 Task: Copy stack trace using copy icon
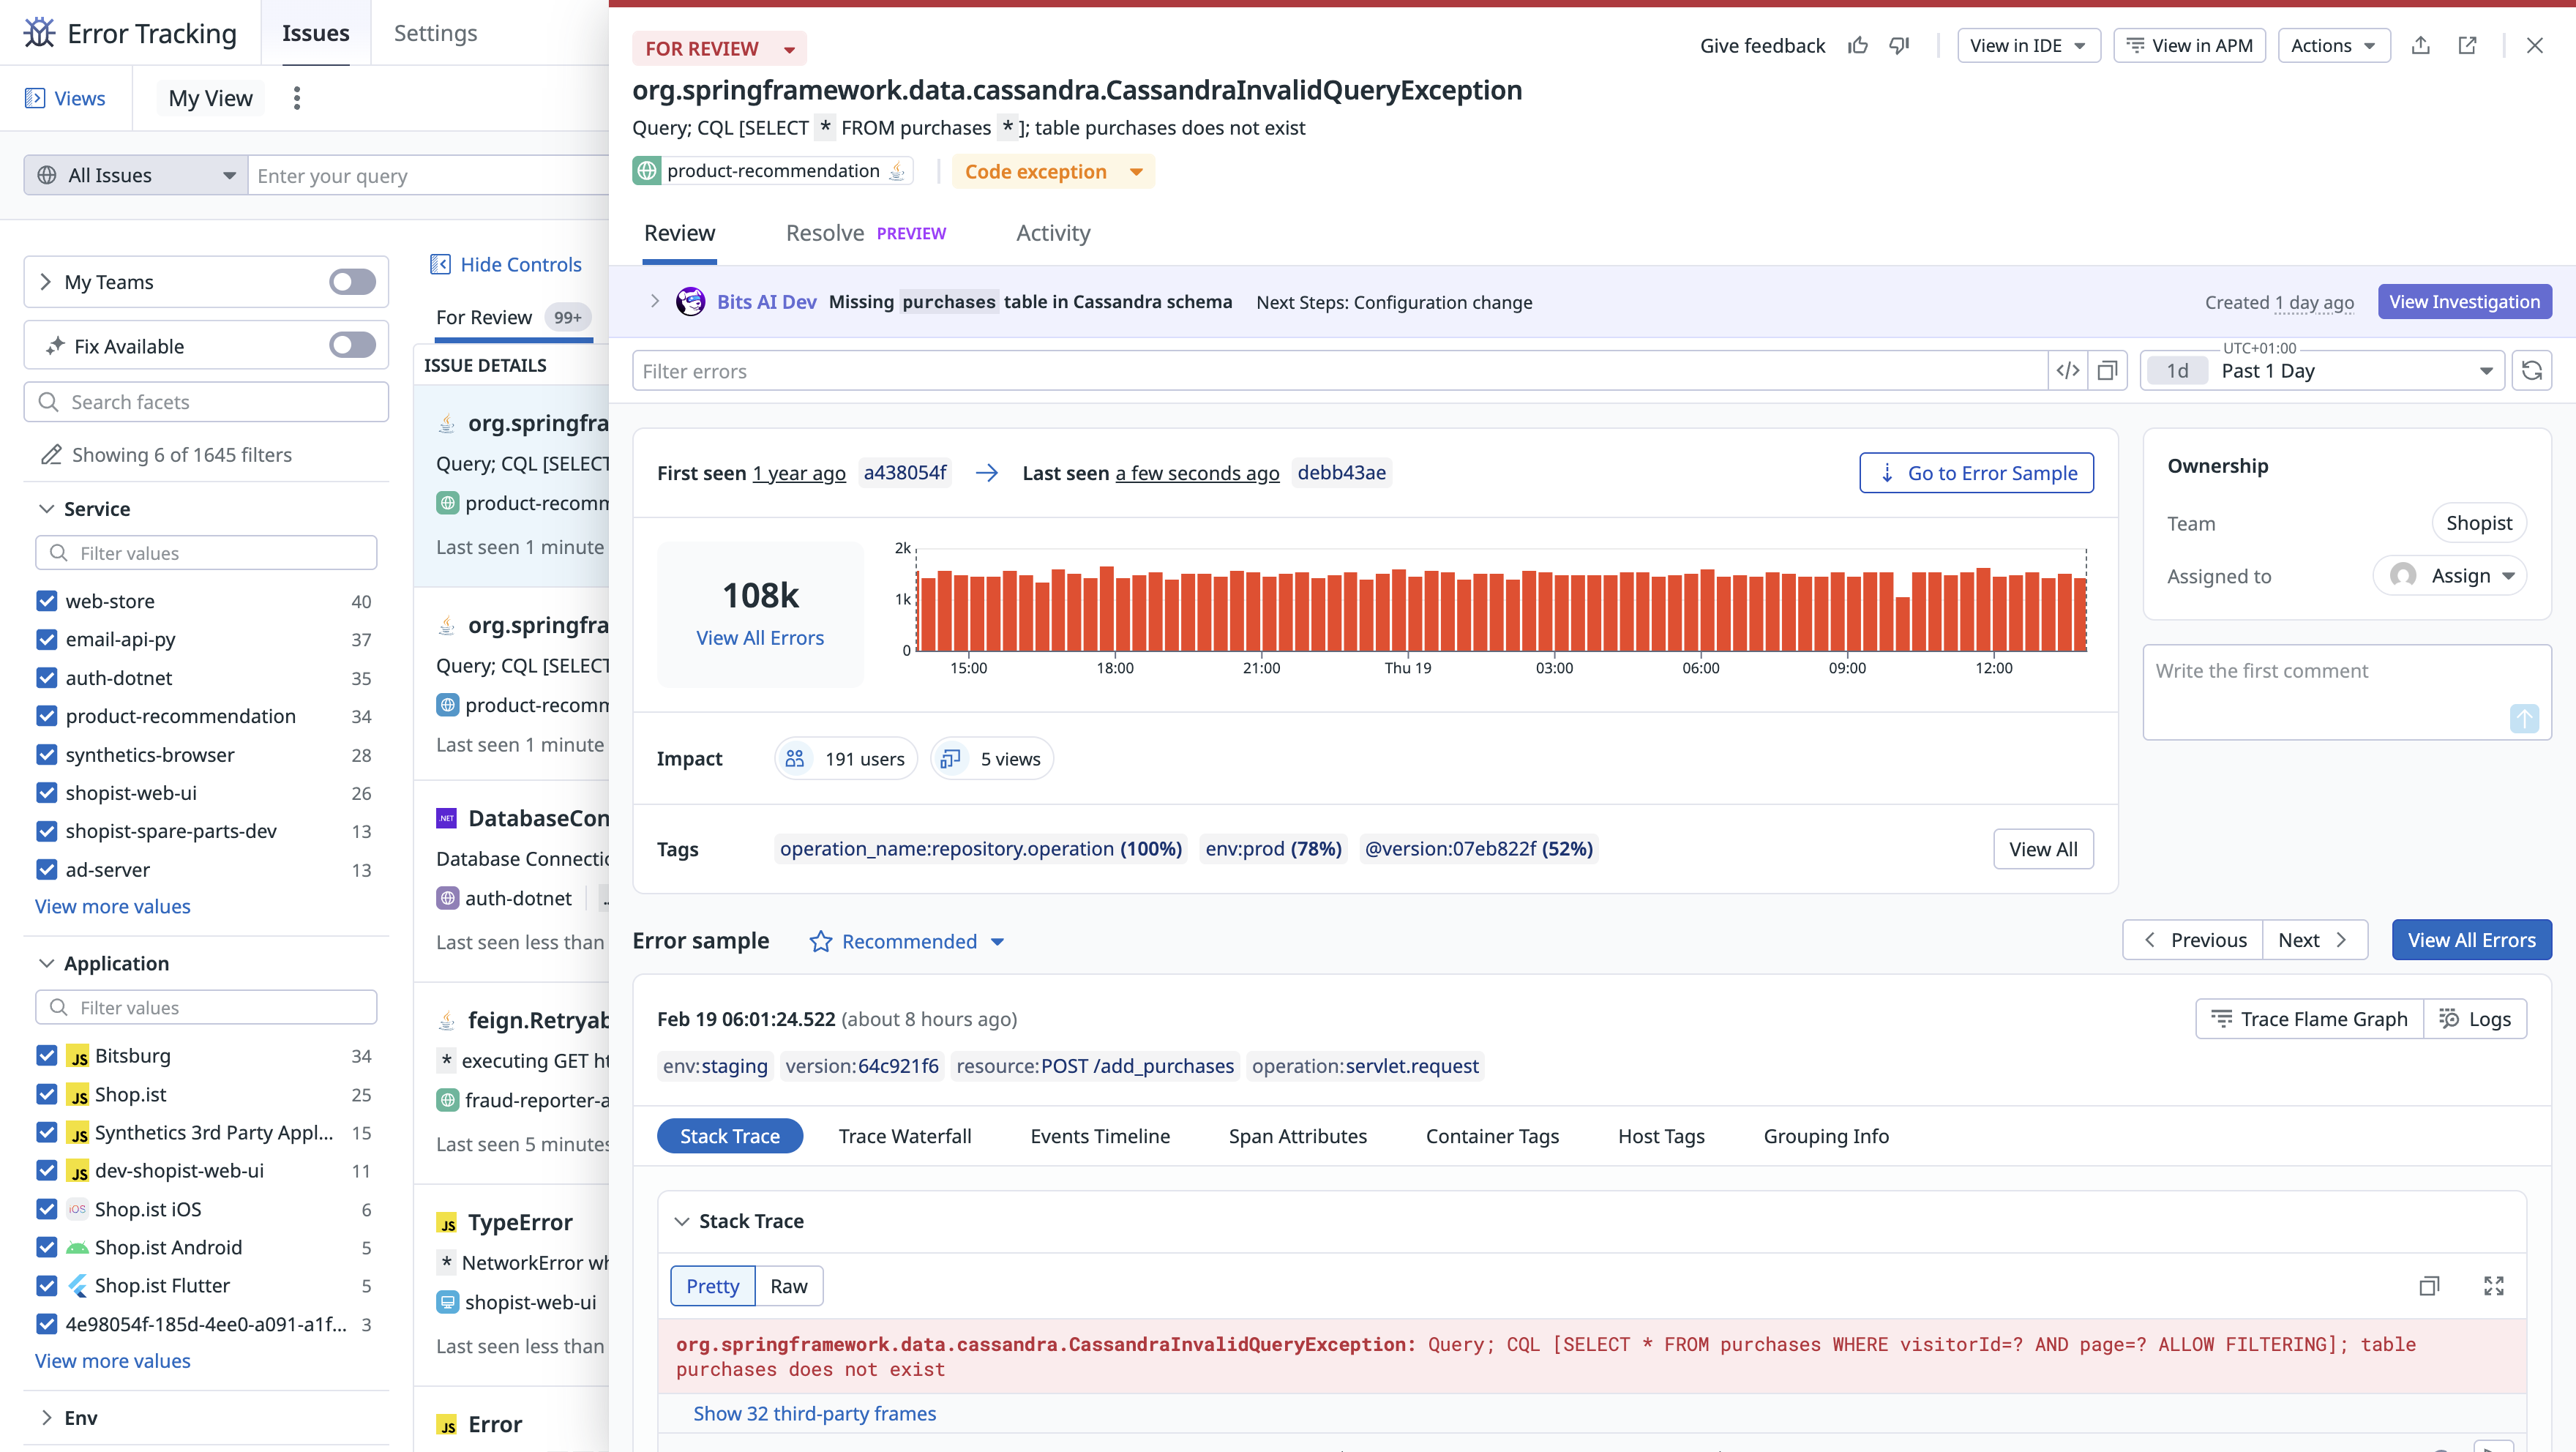point(2429,1286)
